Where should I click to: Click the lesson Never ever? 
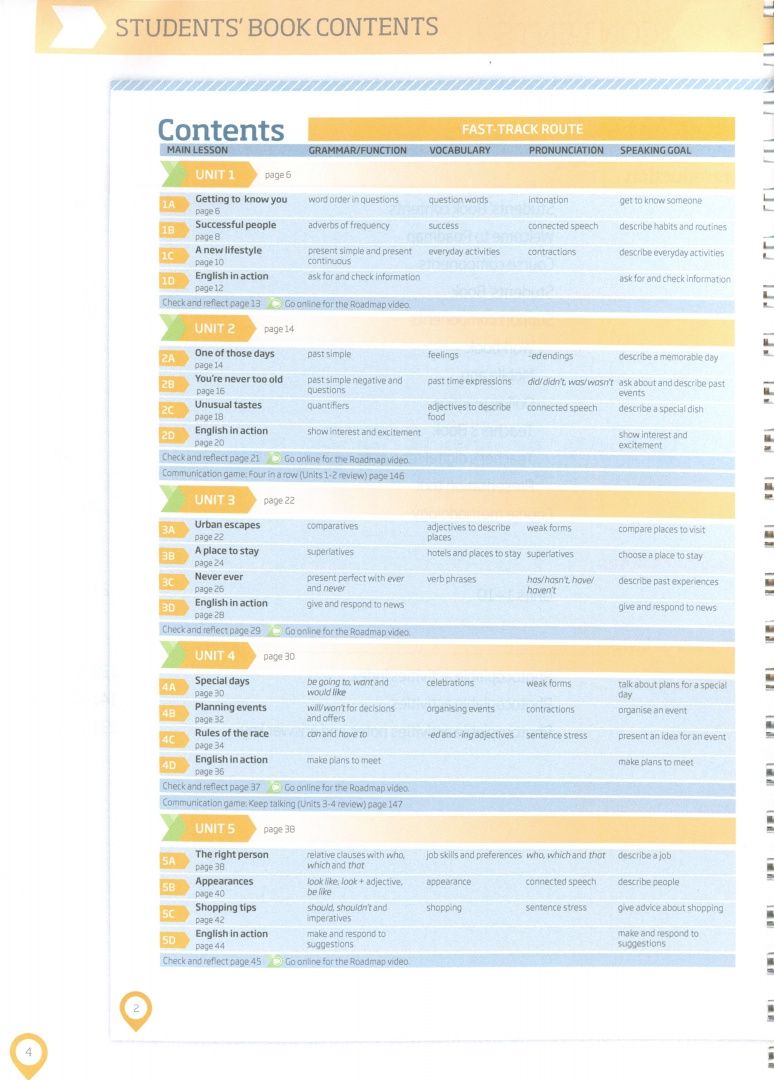point(219,577)
